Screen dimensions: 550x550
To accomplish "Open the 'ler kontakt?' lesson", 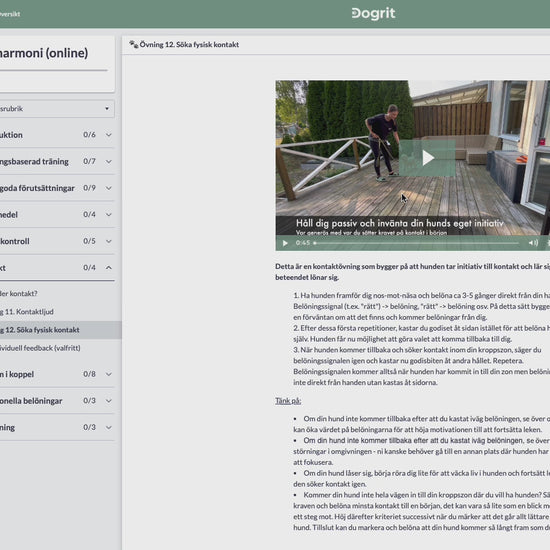I will click(x=19, y=294).
